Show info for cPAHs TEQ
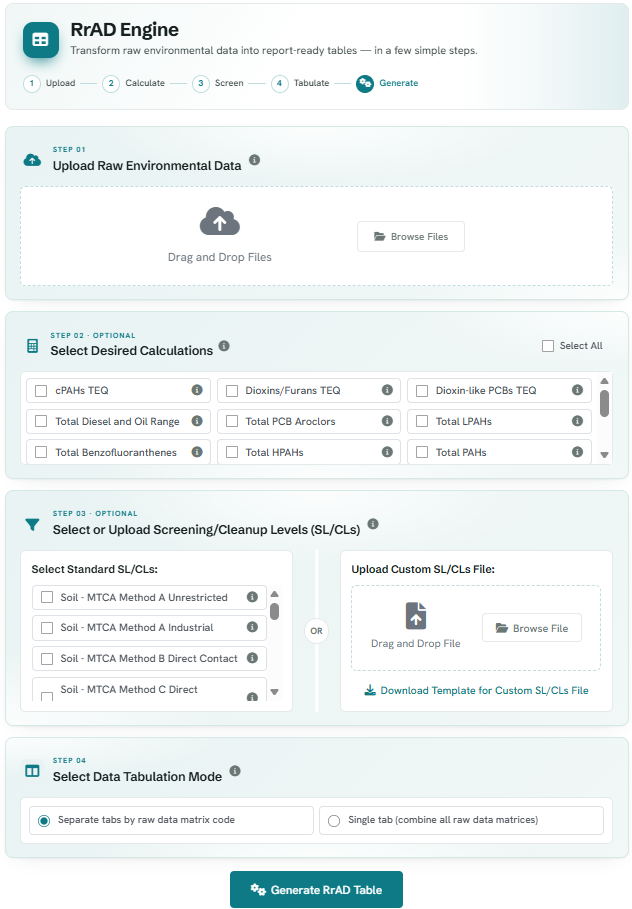The width and height of the screenshot is (632, 909). tap(197, 390)
